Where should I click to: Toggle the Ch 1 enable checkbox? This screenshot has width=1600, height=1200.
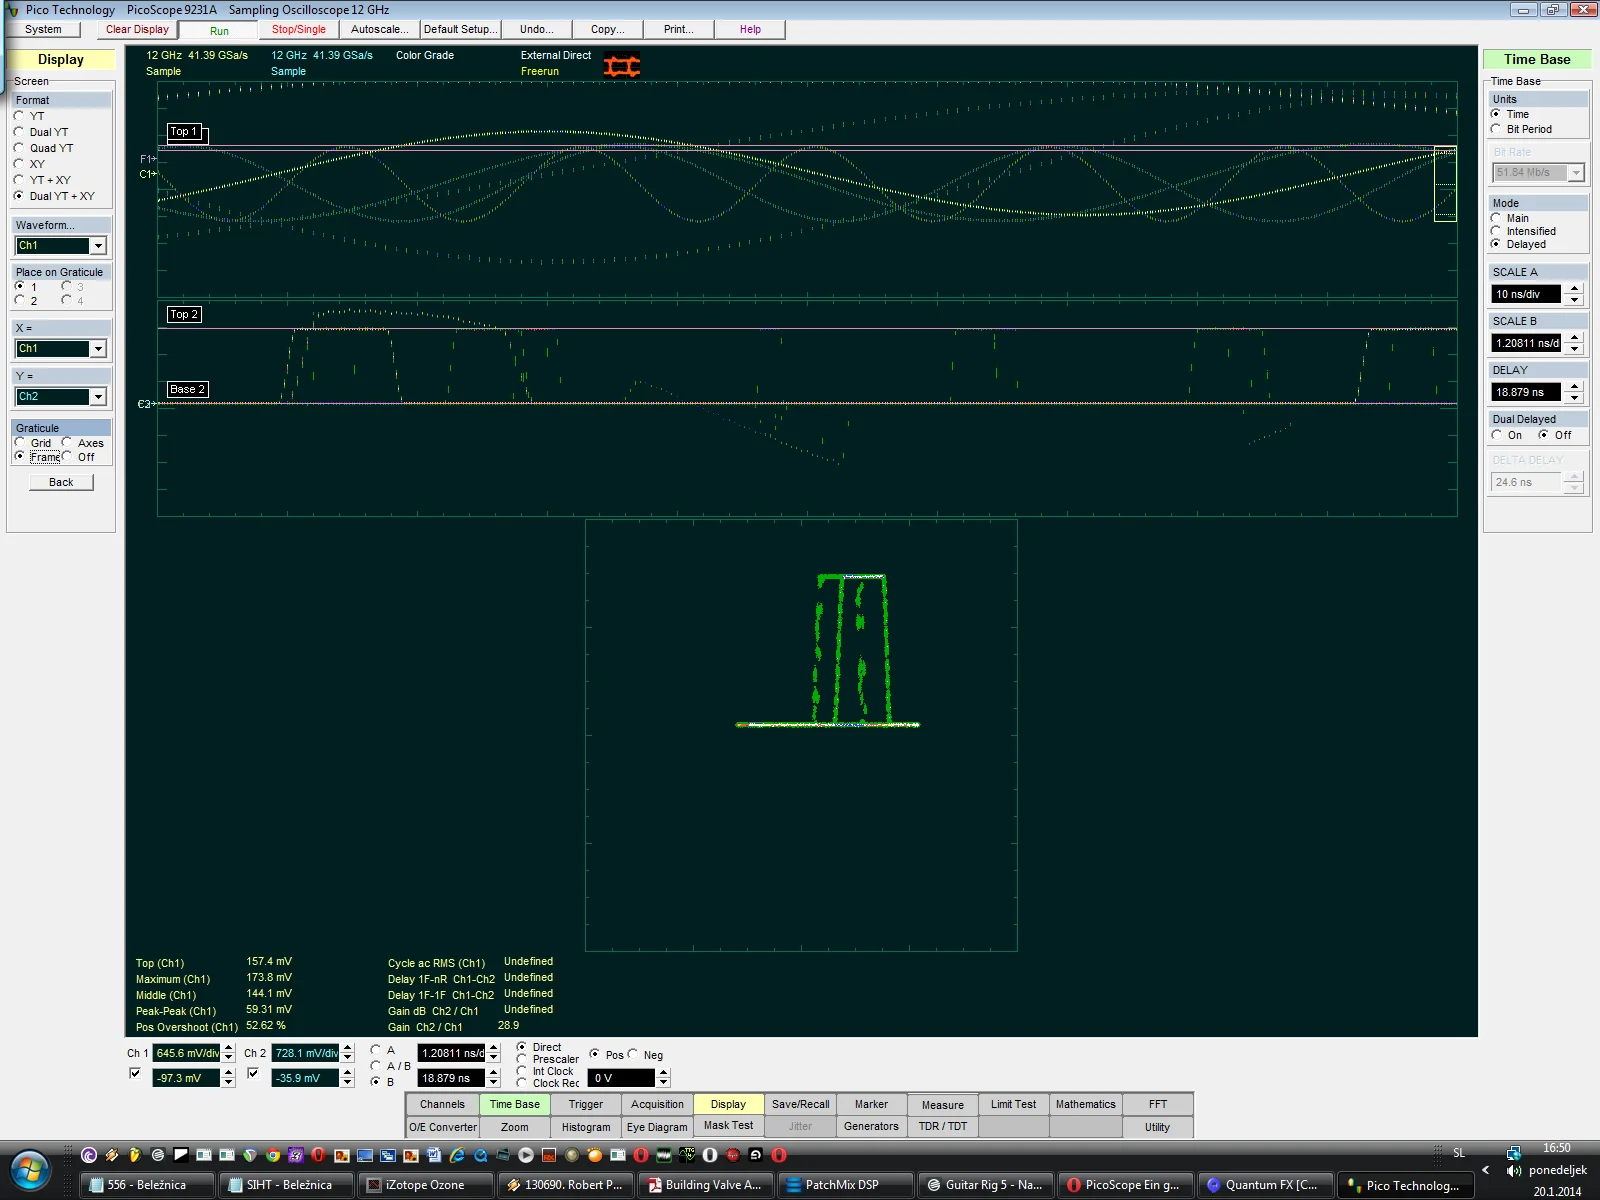[x=135, y=1073]
